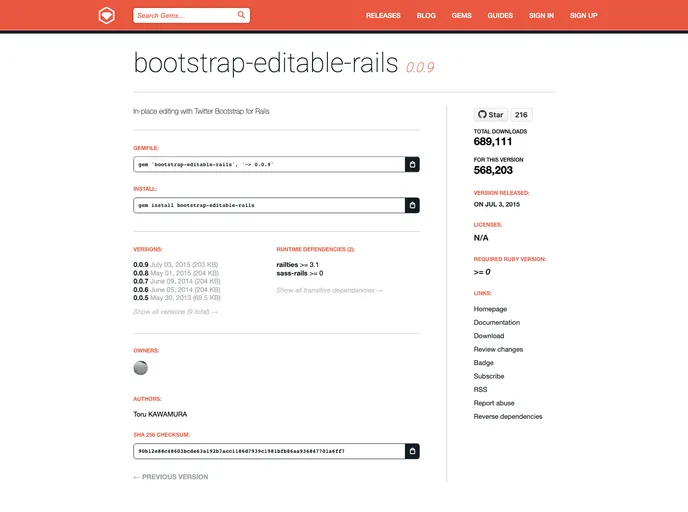
Task: Open version 0.0.8 entry
Action: click(141, 273)
